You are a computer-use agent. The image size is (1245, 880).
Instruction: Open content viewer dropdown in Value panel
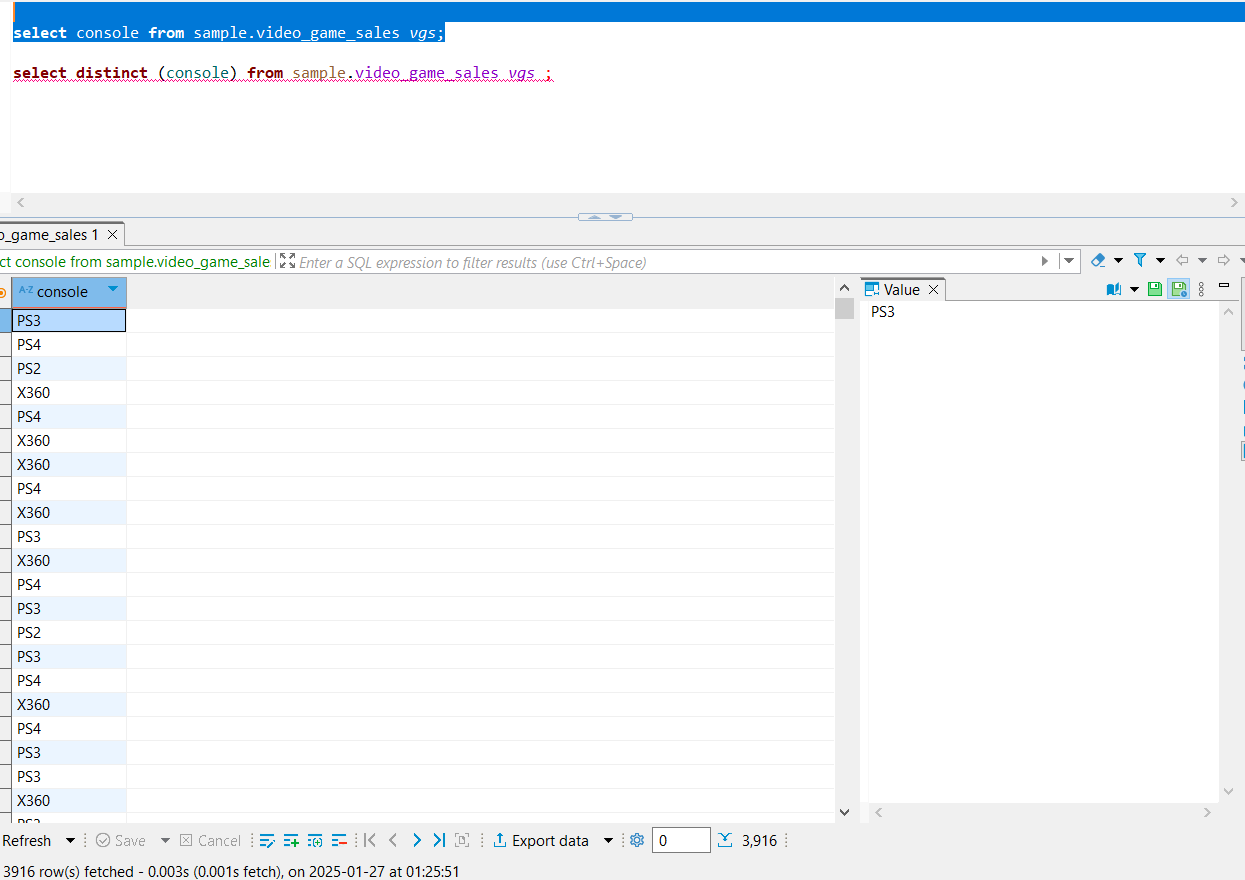click(1134, 290)
